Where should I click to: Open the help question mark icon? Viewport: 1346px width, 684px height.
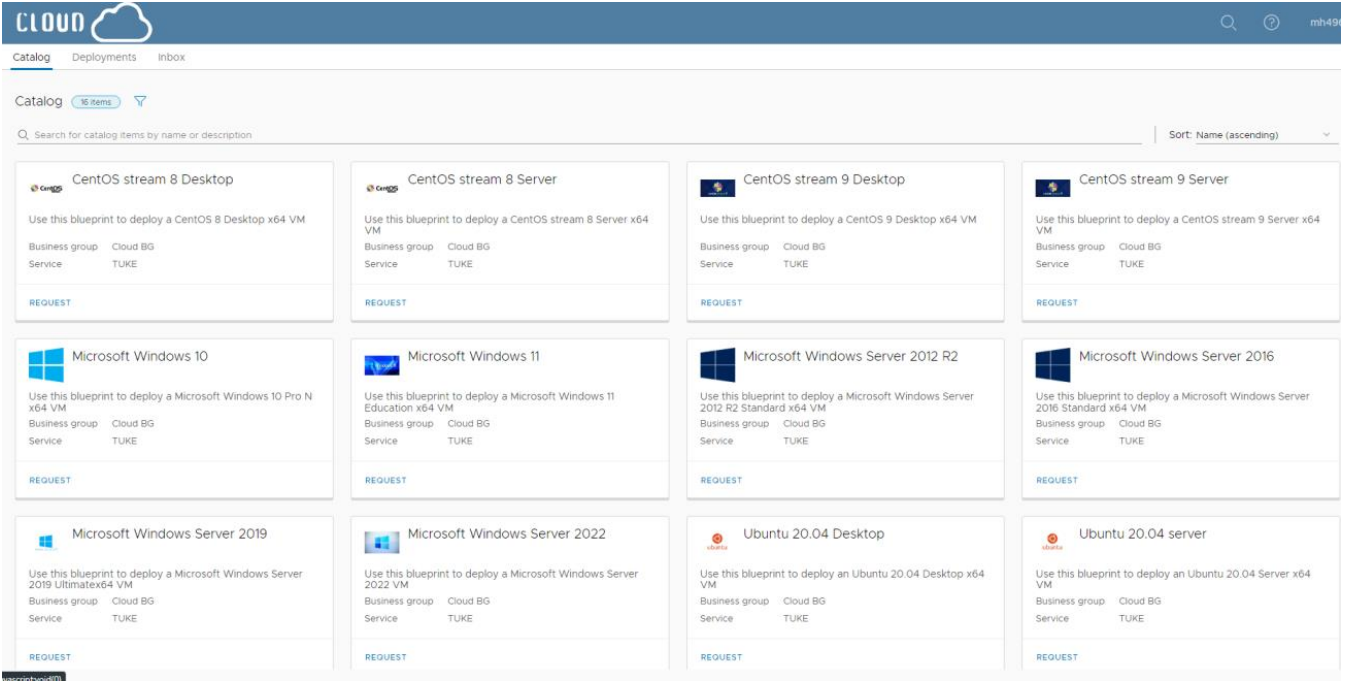[x=1272, y=23]
